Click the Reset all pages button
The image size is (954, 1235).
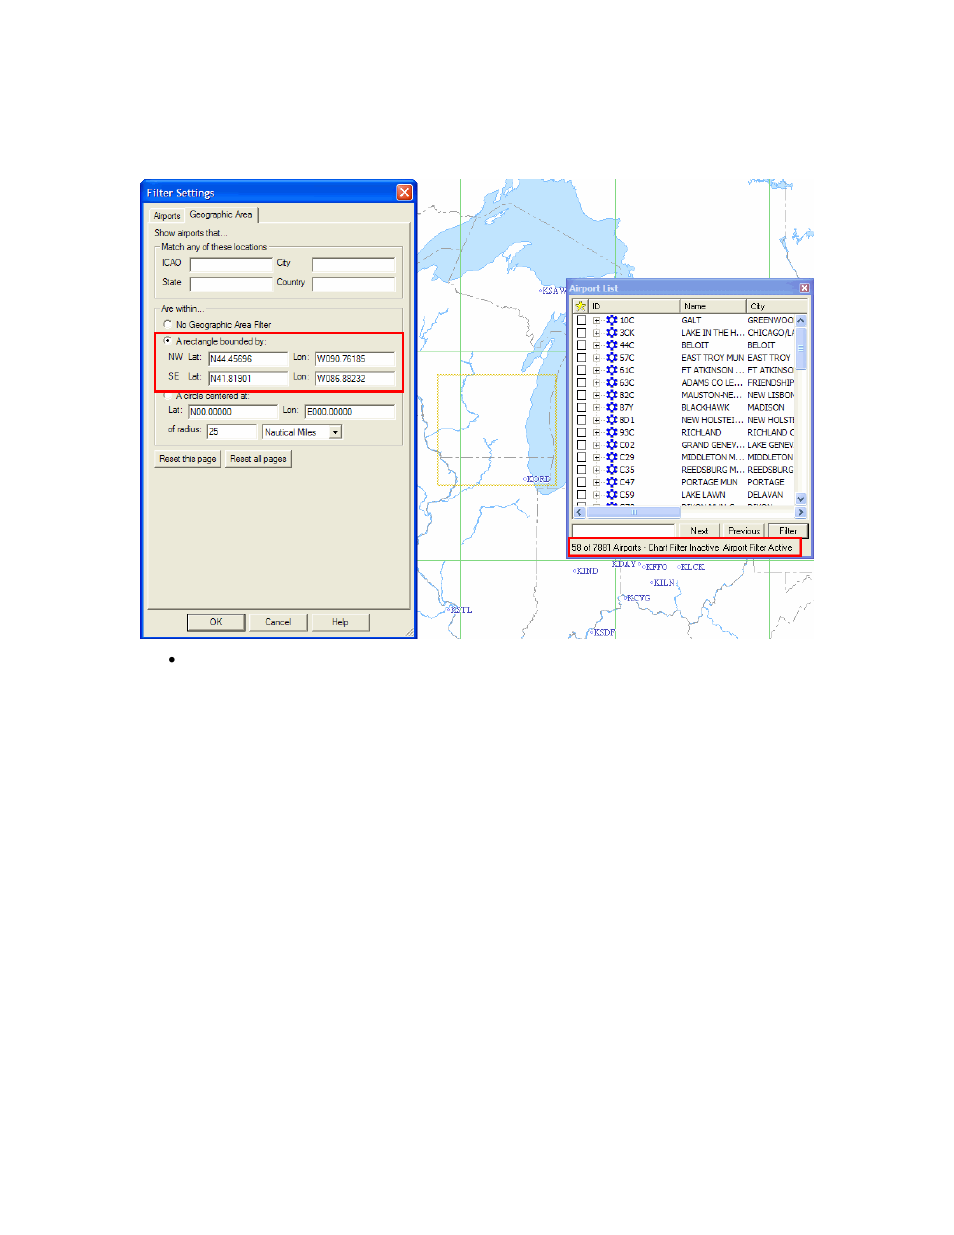tap(258, 459)
